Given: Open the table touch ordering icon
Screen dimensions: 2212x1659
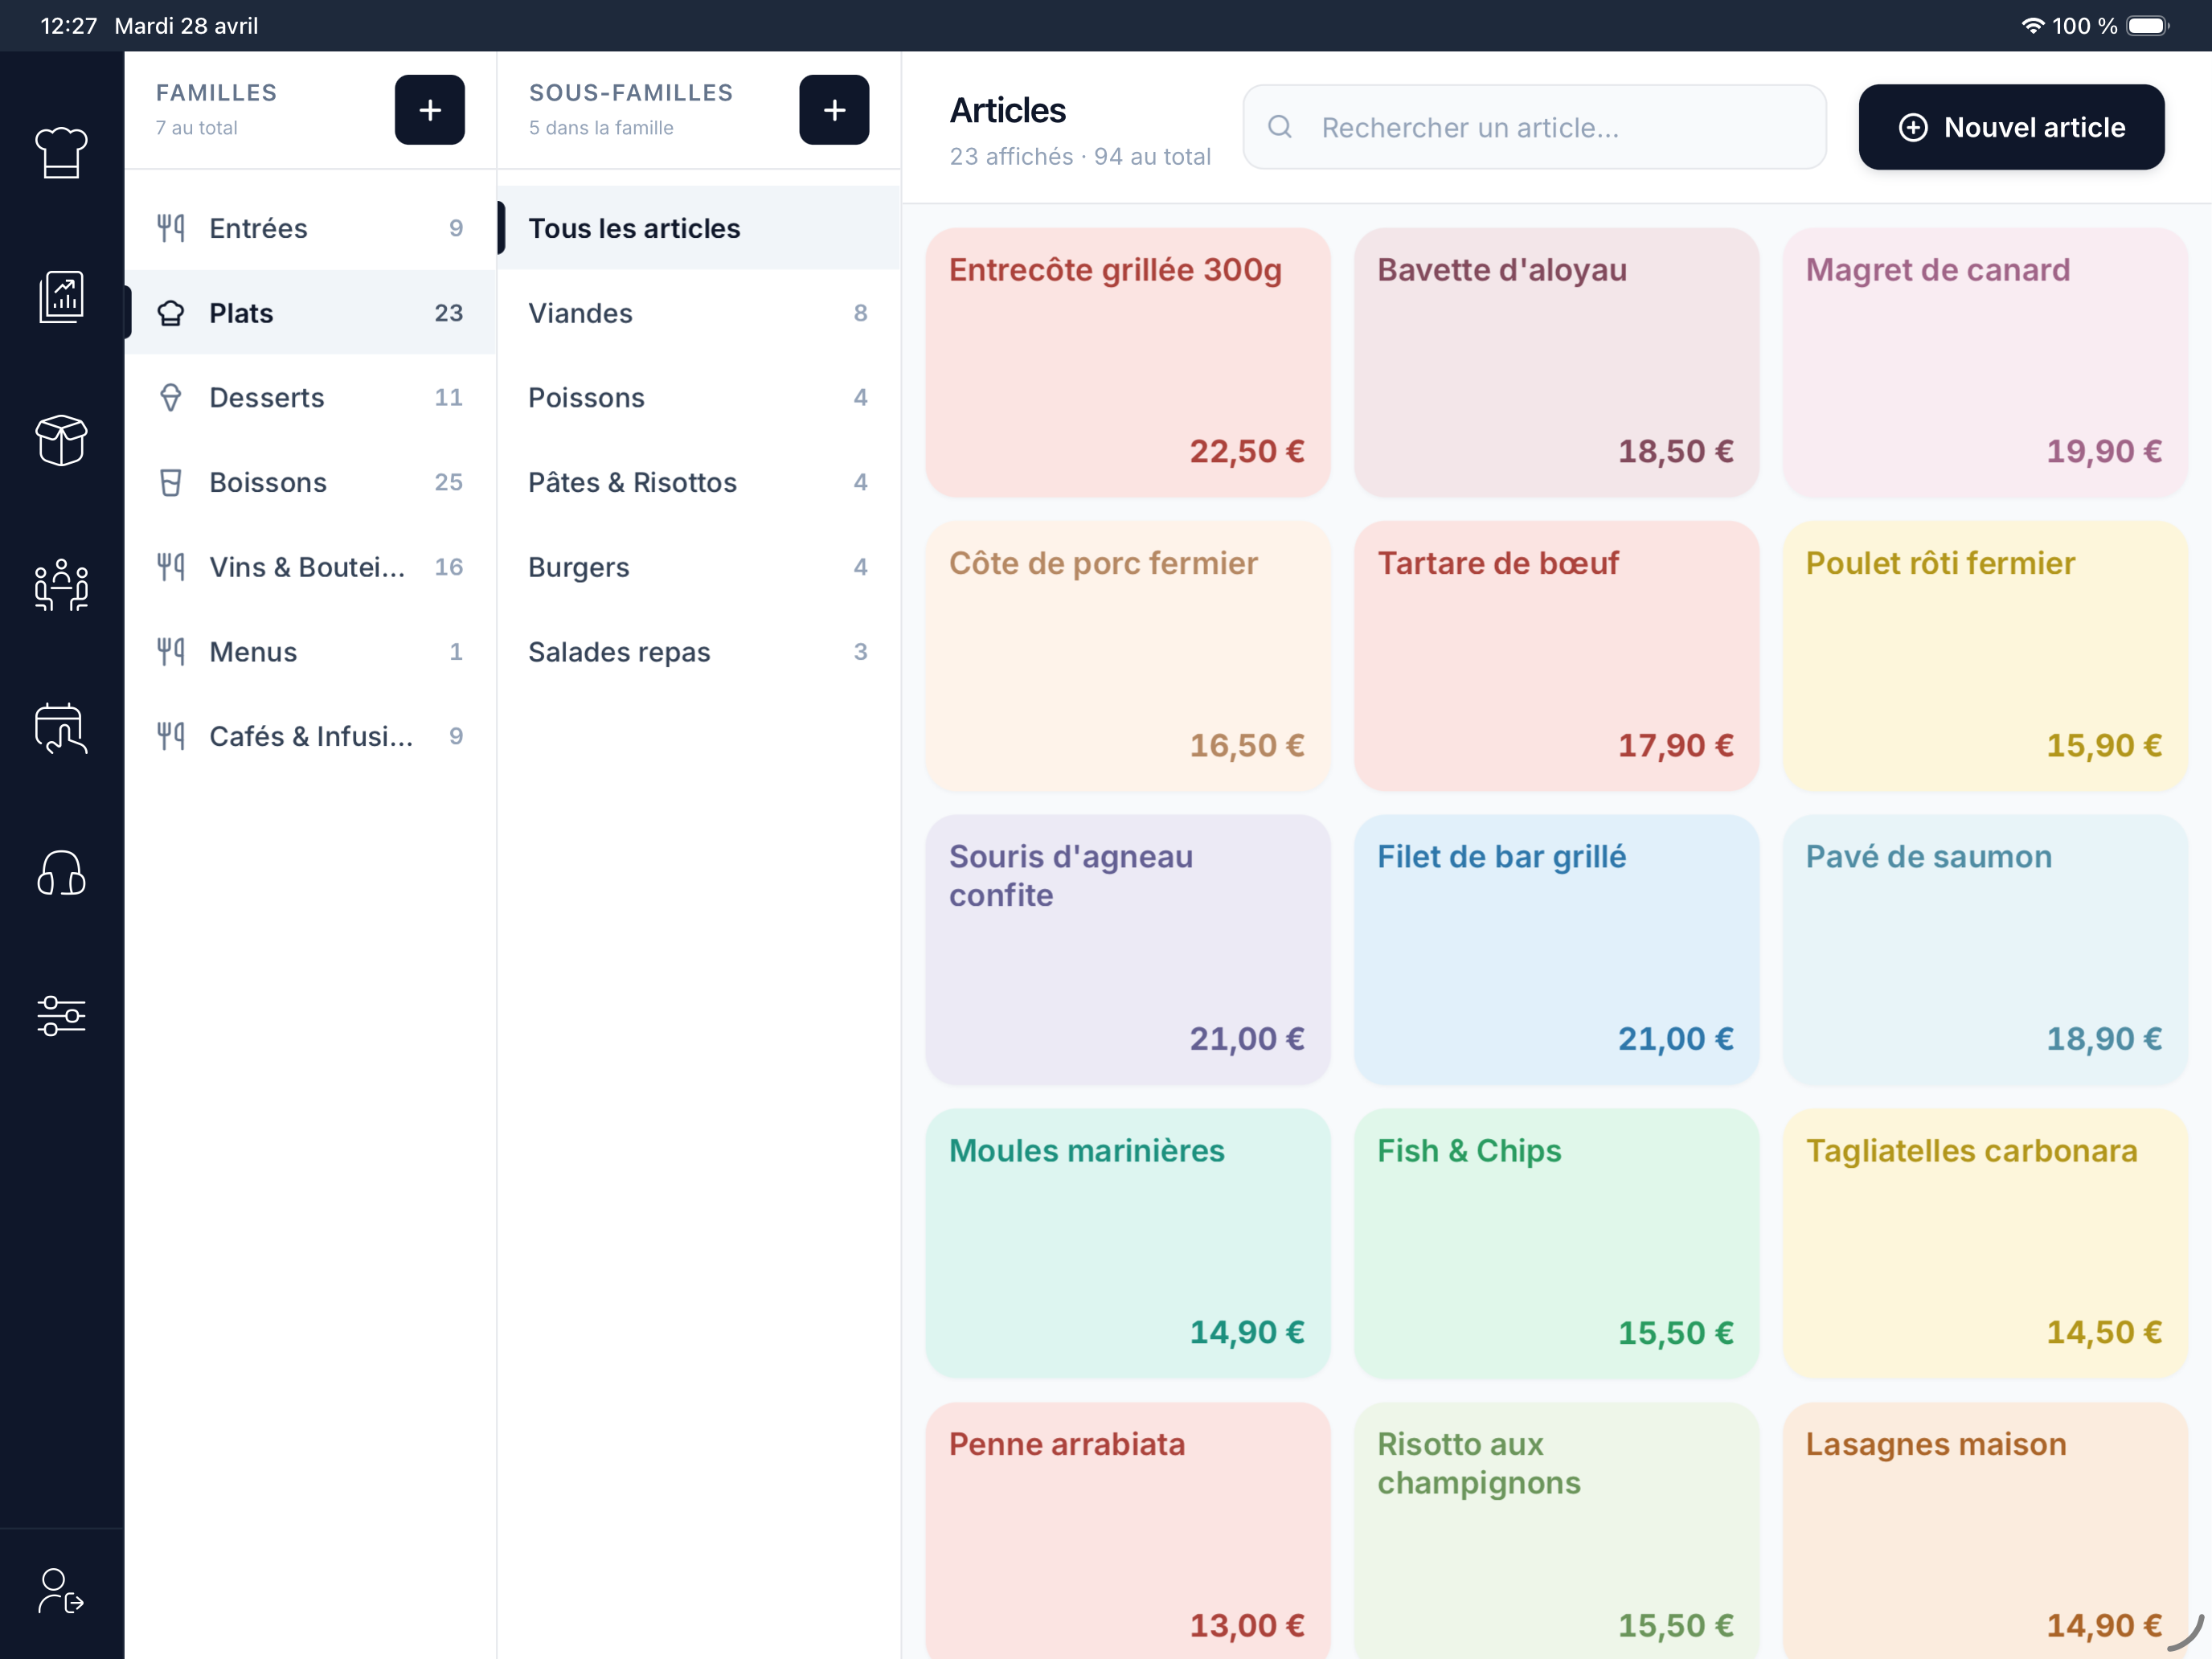Looking at the screenshot, I should [x=61, y=729].
